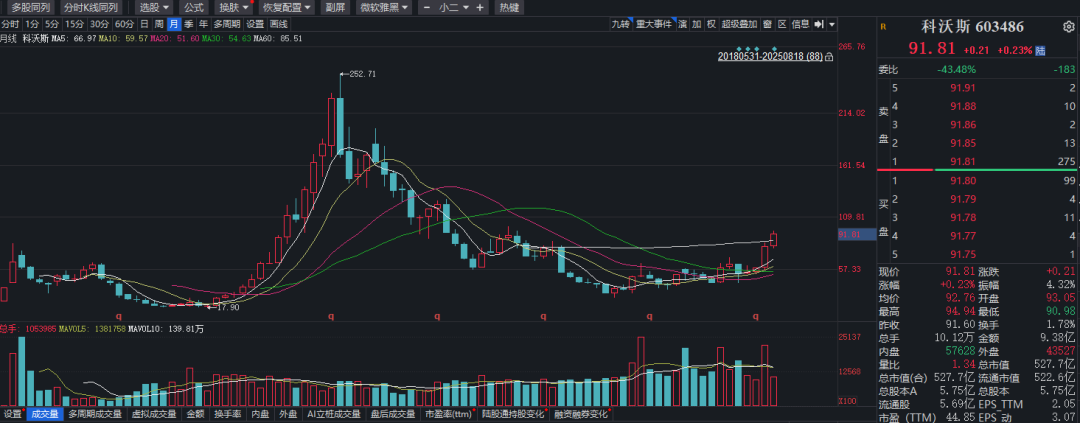The height and width of the screenshot is (423, 1080).
Task: Toggle the 重大事件 overlay
Action: point(655,24)
